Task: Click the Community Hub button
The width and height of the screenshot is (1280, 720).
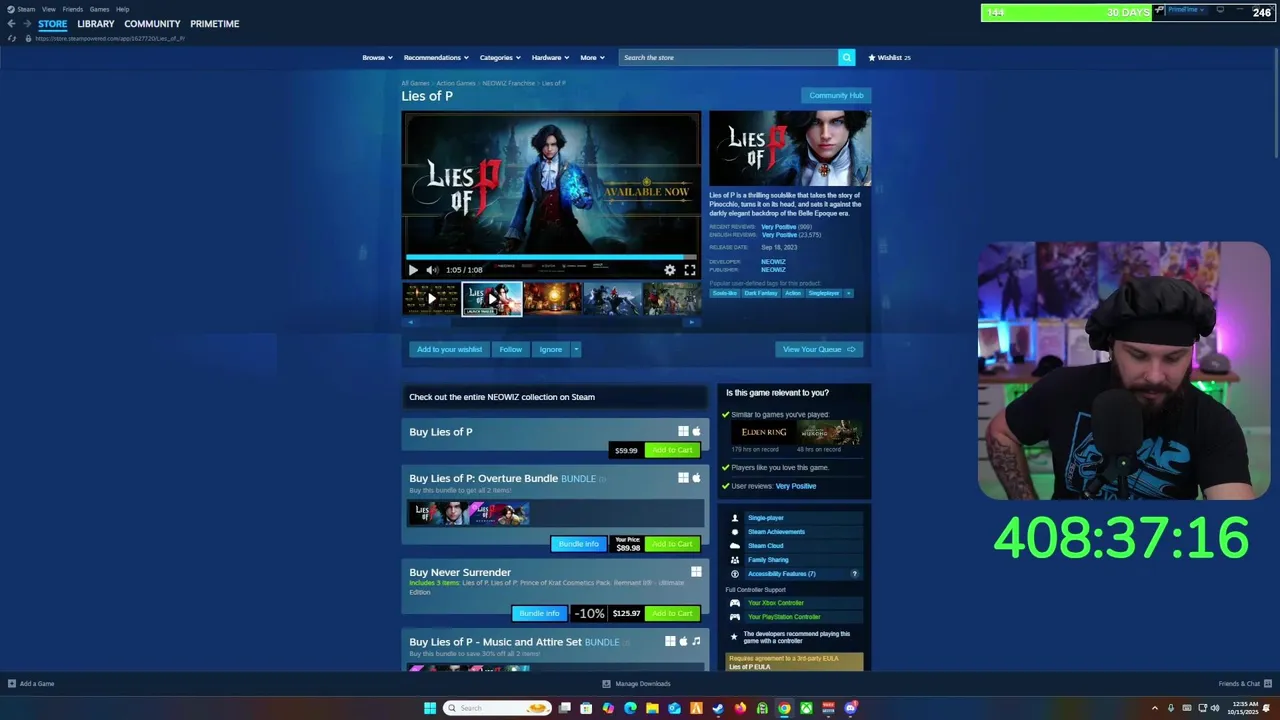Action: (836, 96)
